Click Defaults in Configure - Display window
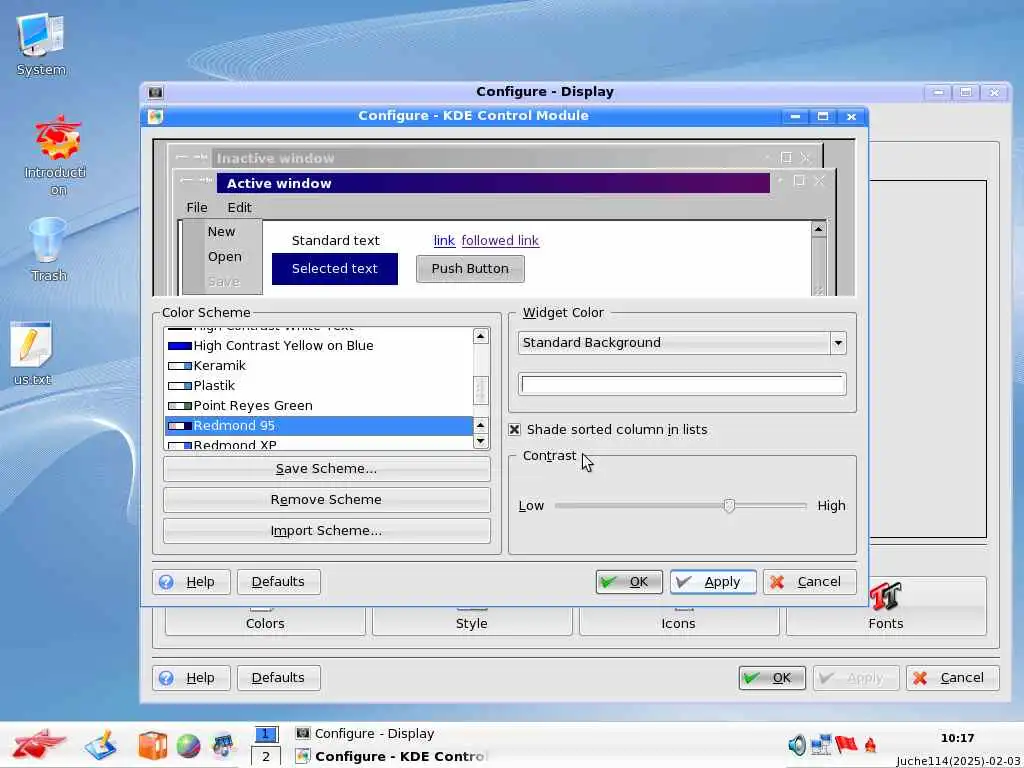 point(278,678)
